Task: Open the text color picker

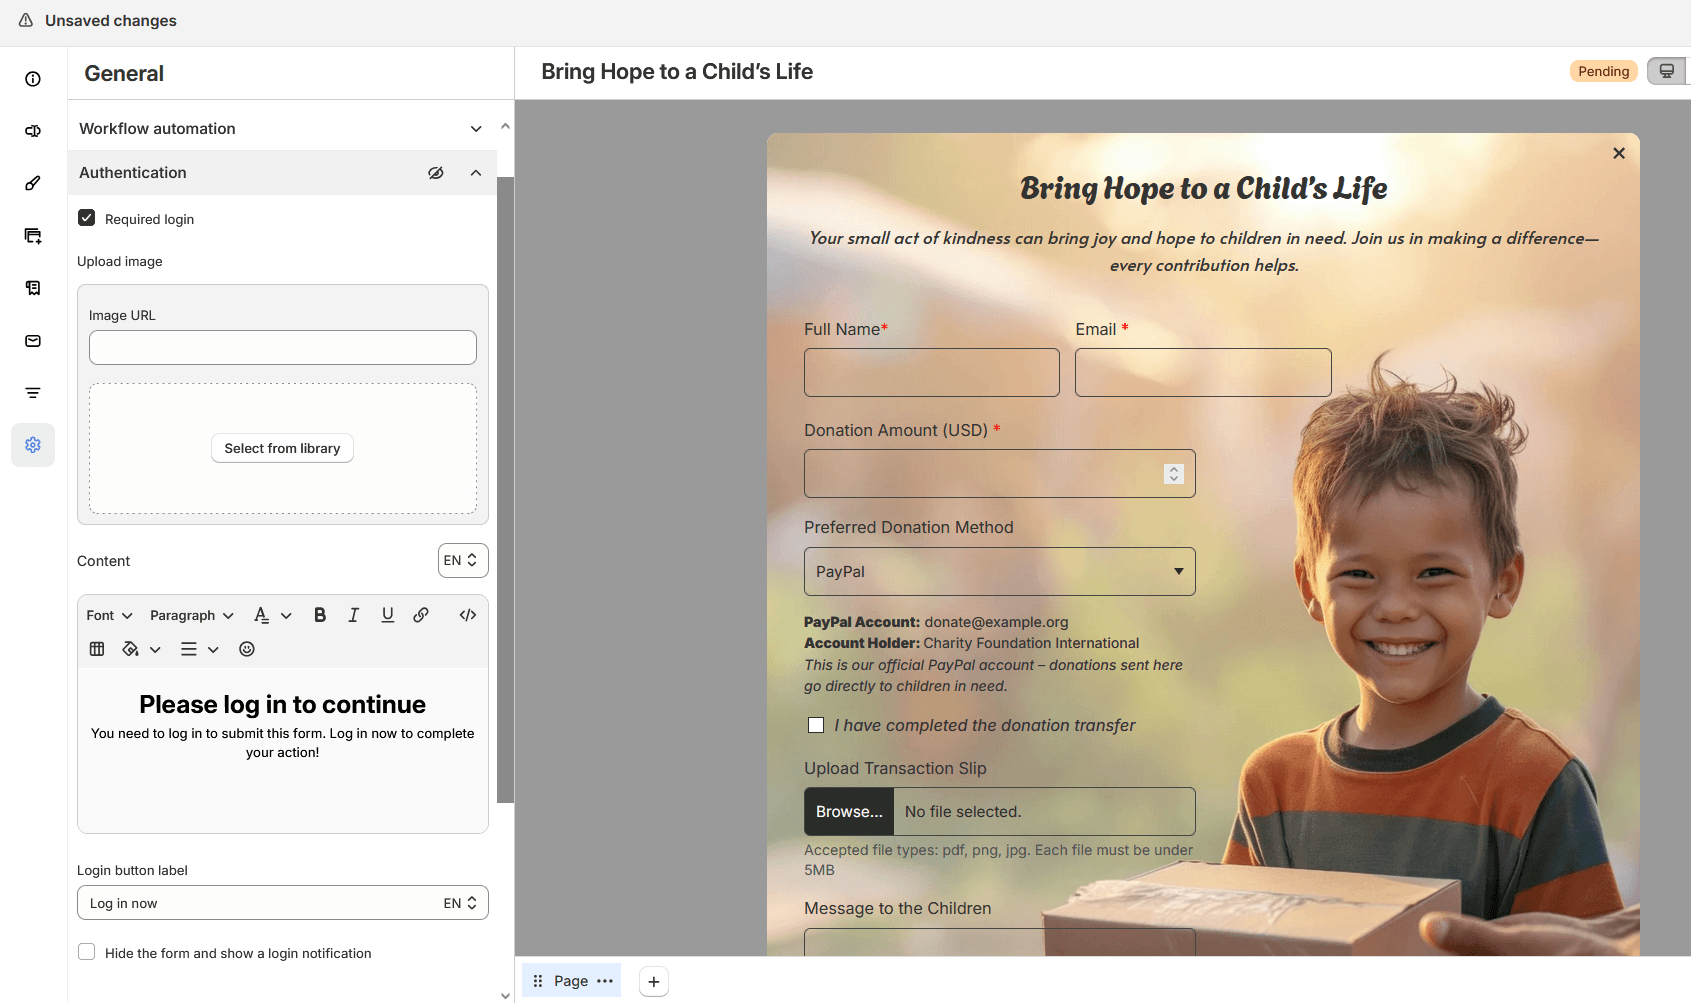Action: tap(272, 615)
